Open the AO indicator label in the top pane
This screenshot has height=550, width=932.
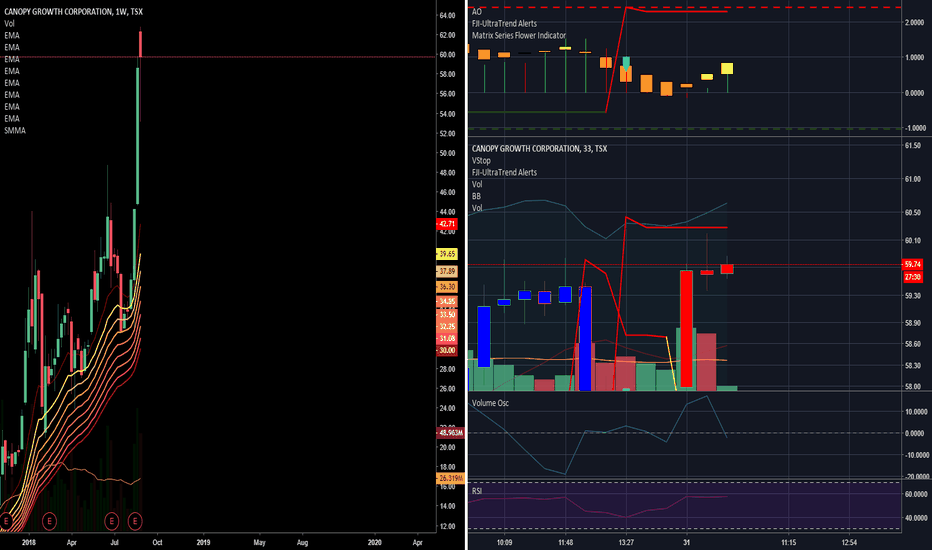(477, 11)
